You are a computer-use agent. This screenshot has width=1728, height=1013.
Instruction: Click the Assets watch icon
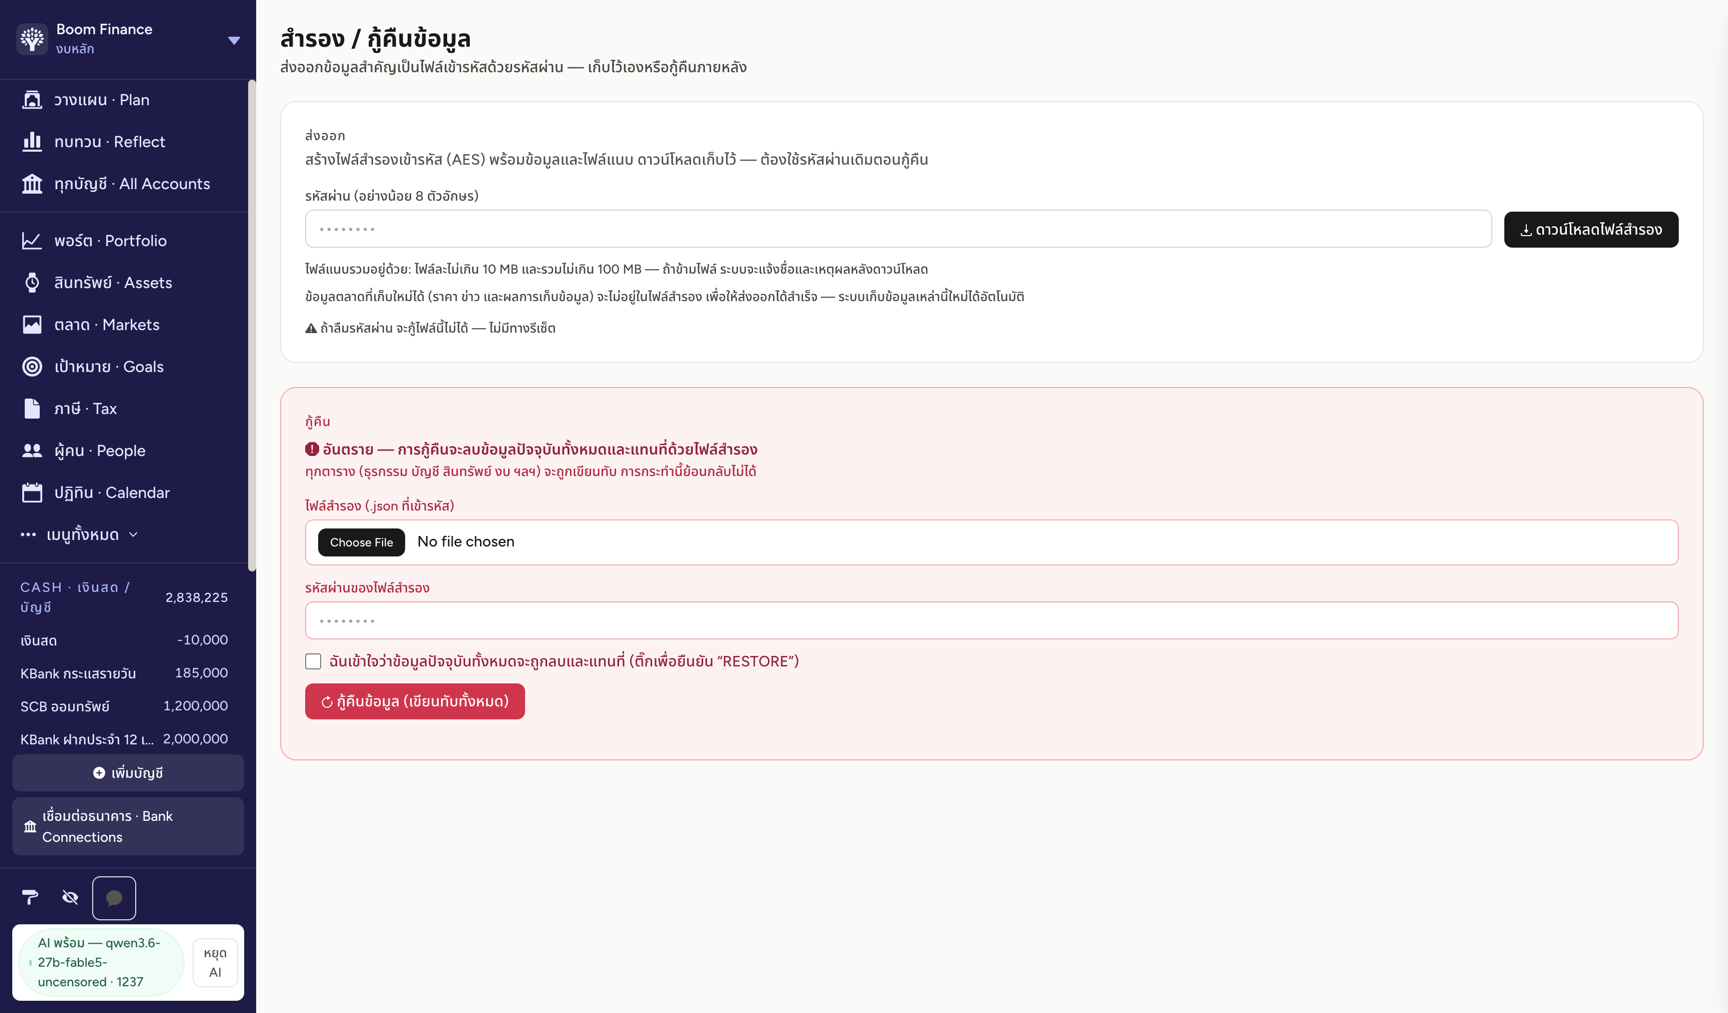tap(32, 283)
